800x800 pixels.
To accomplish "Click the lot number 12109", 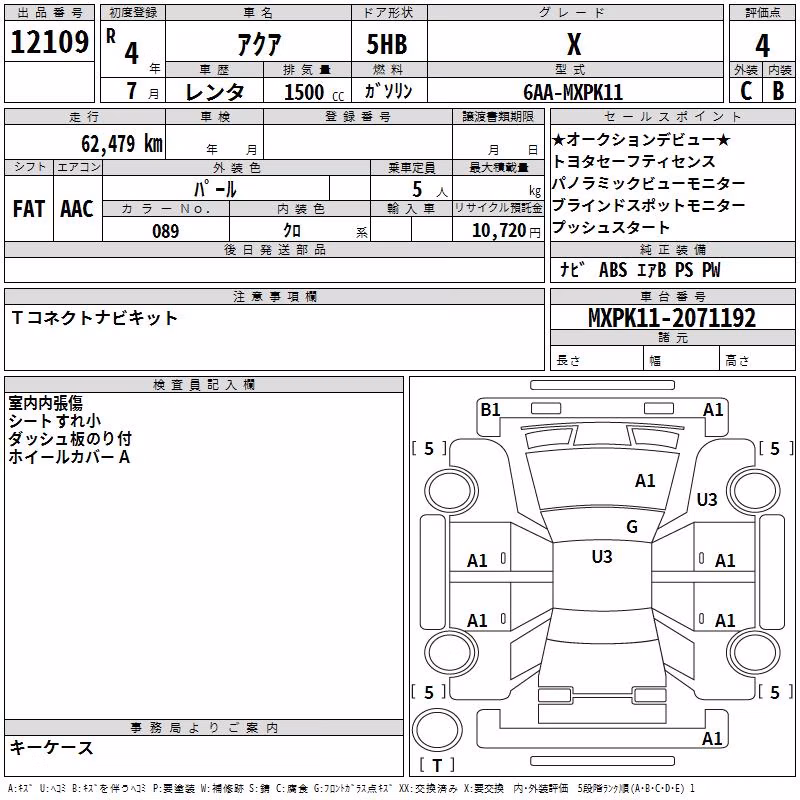I will tap(49, 42).
